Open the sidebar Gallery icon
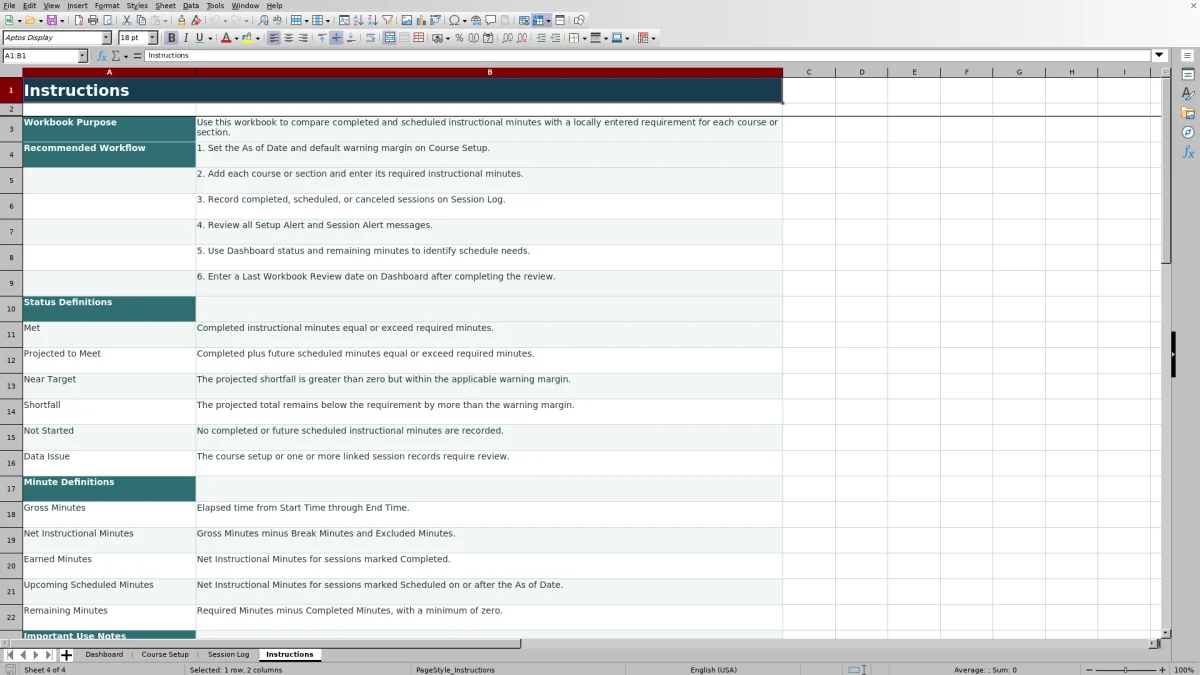1200x675 pixels. pyautogui.click(x=1188, y=113)
